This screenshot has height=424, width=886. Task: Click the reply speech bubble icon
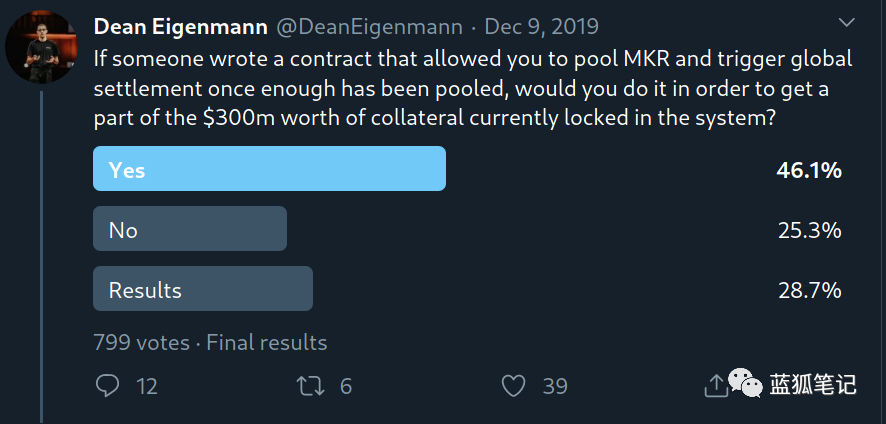(107, 386)
